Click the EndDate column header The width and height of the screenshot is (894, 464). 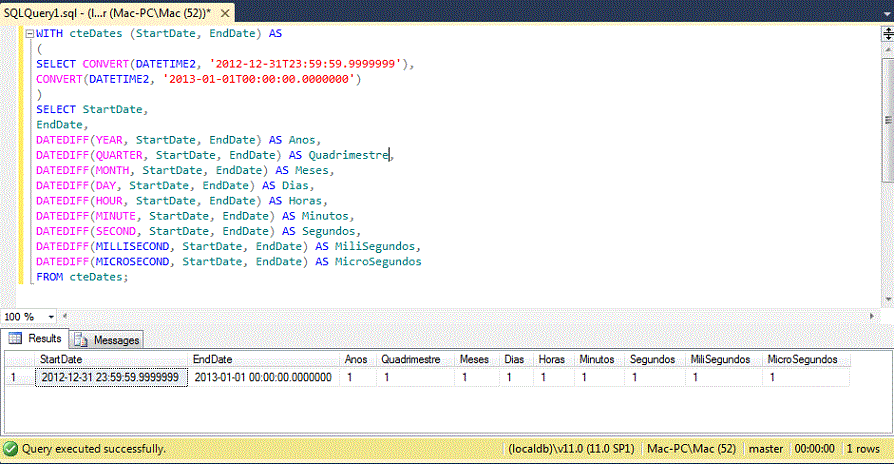[x=264, y=360]
